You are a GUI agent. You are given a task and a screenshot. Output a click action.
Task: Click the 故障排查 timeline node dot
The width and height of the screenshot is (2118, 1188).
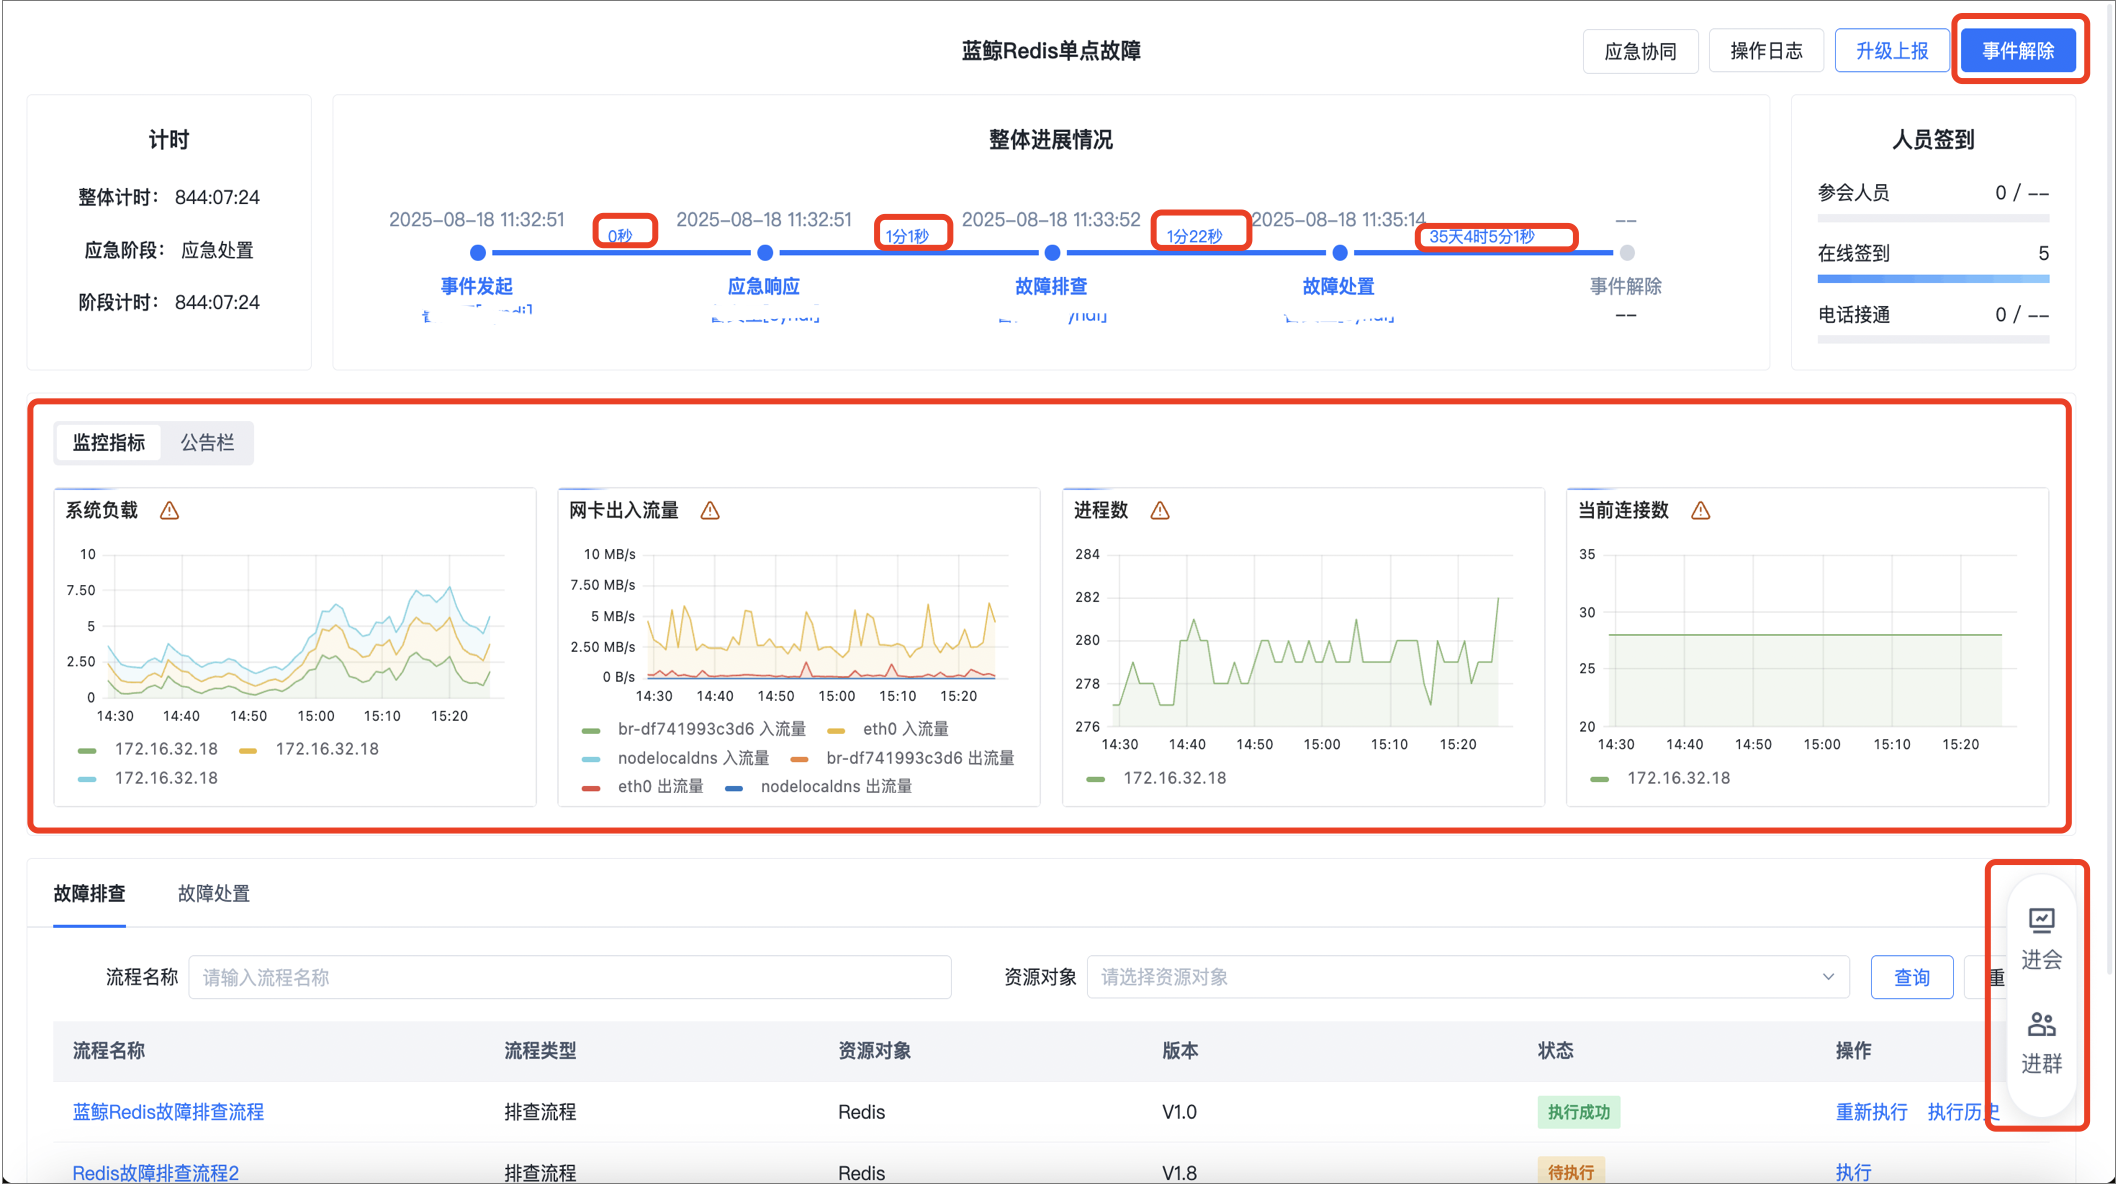[x=1052, y=253]
